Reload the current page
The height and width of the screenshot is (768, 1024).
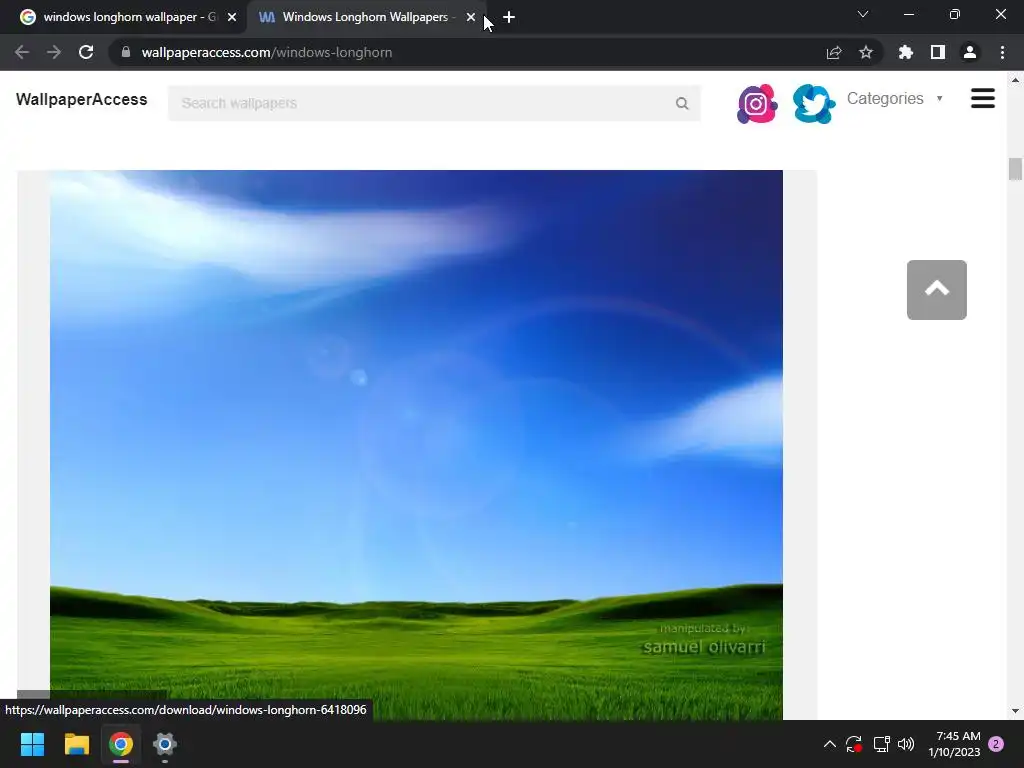(x=86, y=52)
